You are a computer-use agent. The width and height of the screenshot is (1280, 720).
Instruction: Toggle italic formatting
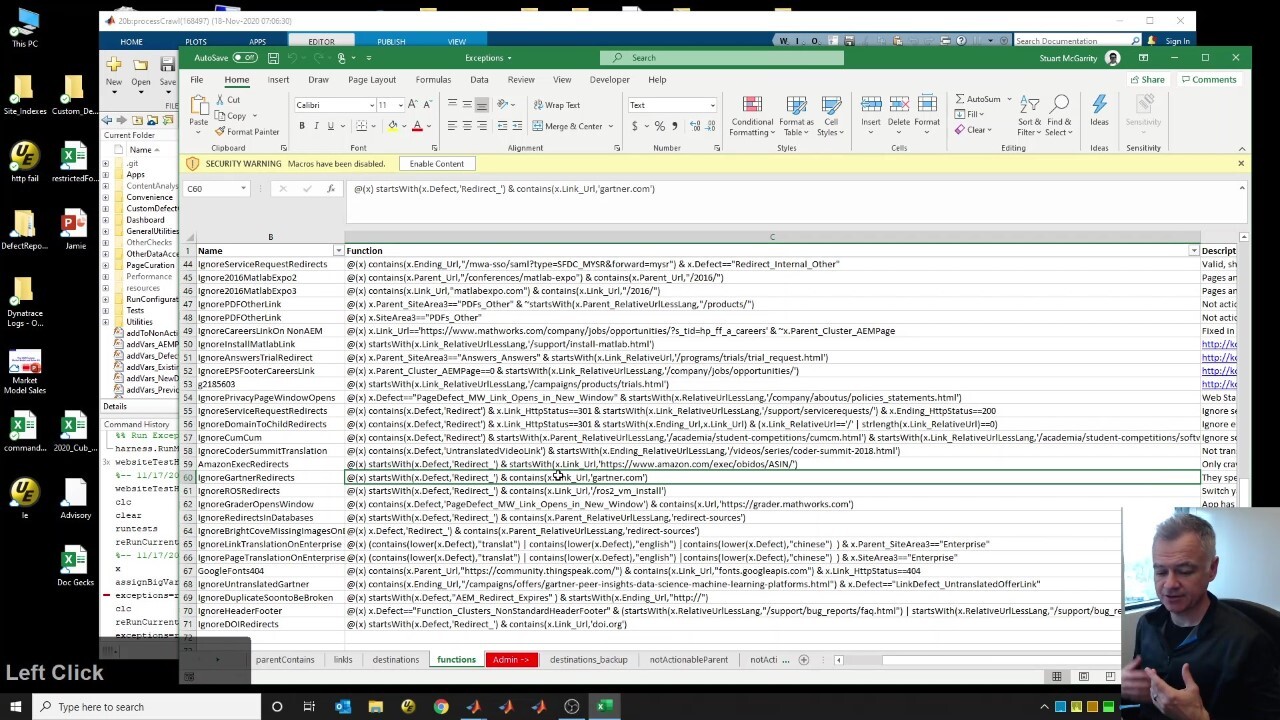317,126
